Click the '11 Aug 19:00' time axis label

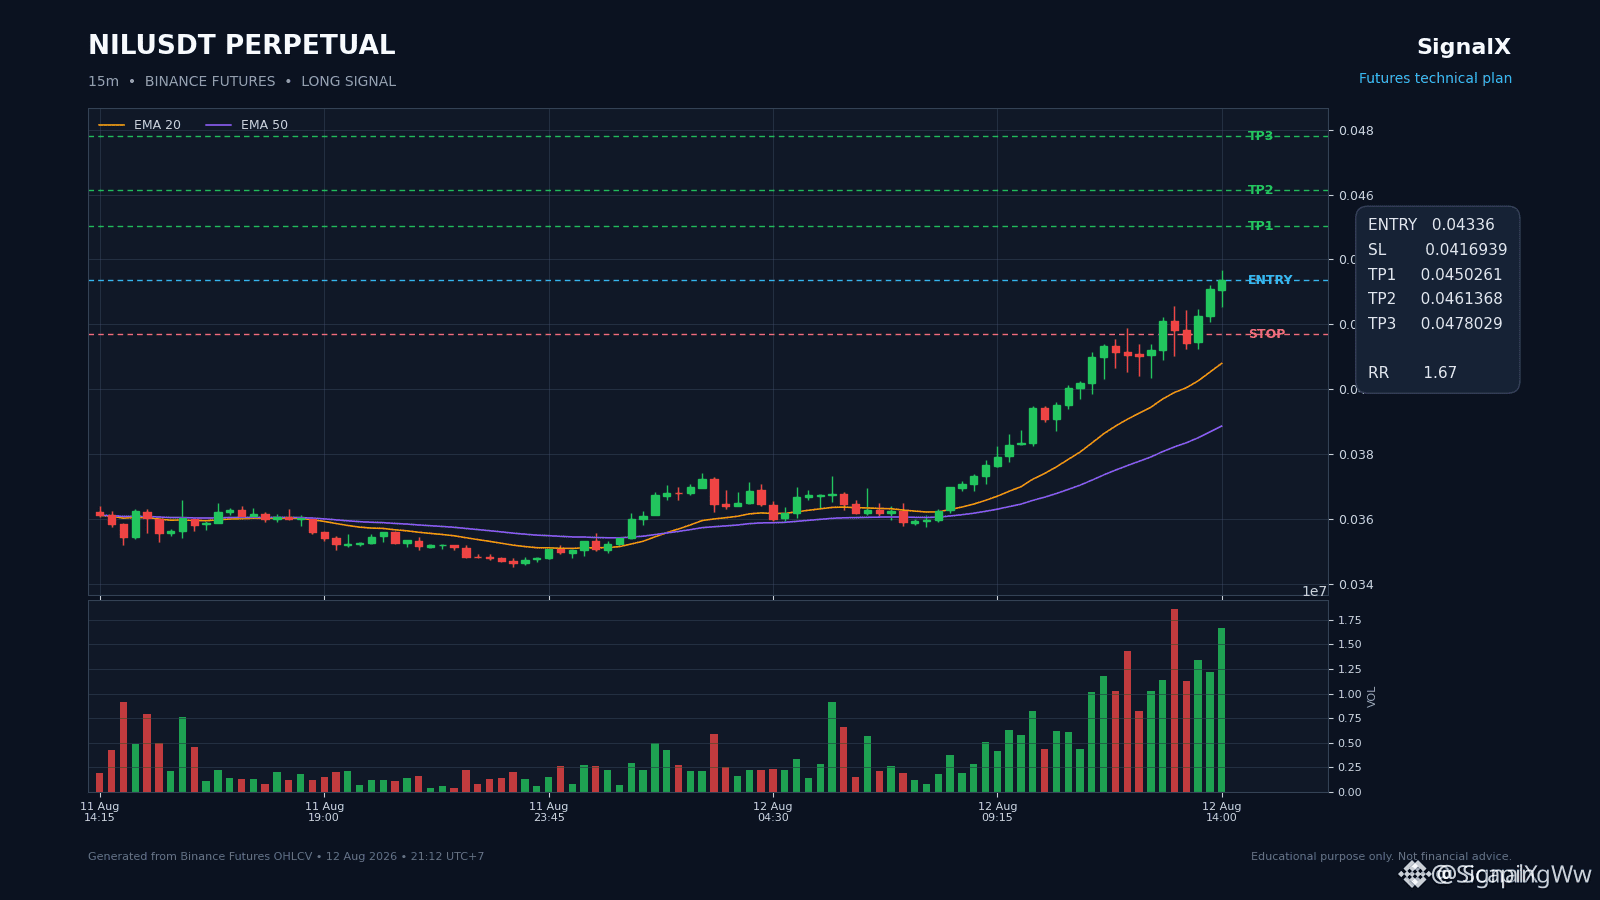tap(324, 812)
